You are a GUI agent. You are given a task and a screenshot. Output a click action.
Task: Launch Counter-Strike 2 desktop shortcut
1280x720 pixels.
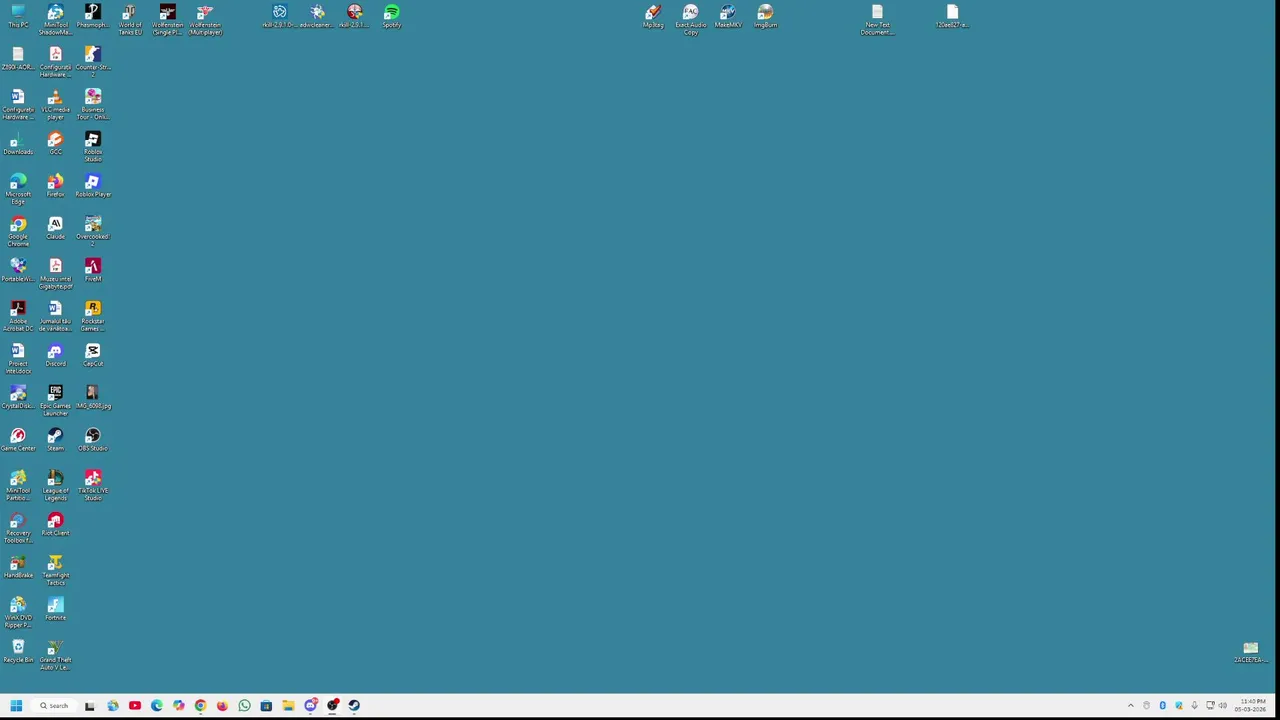point(93,62)
